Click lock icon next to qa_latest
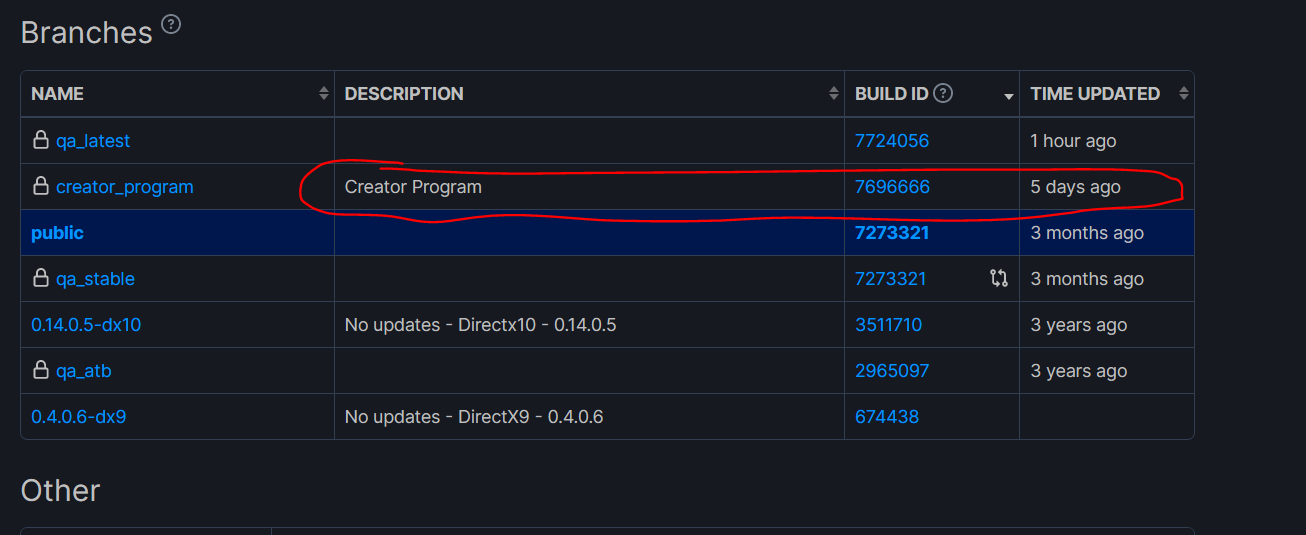The width and height of the screenshot is (1306, 535). pyautogui.click(x=41, y=141)
